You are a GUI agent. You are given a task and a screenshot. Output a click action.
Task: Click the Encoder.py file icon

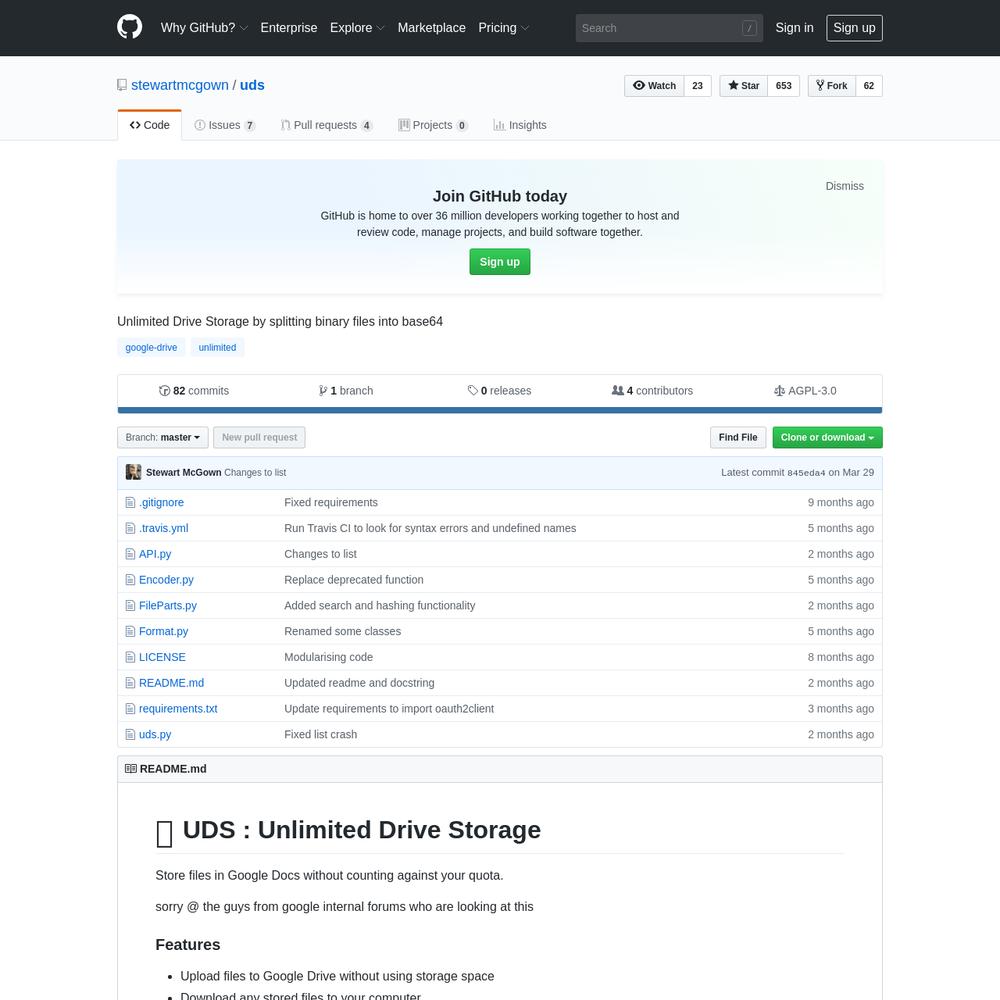point(130,580)
